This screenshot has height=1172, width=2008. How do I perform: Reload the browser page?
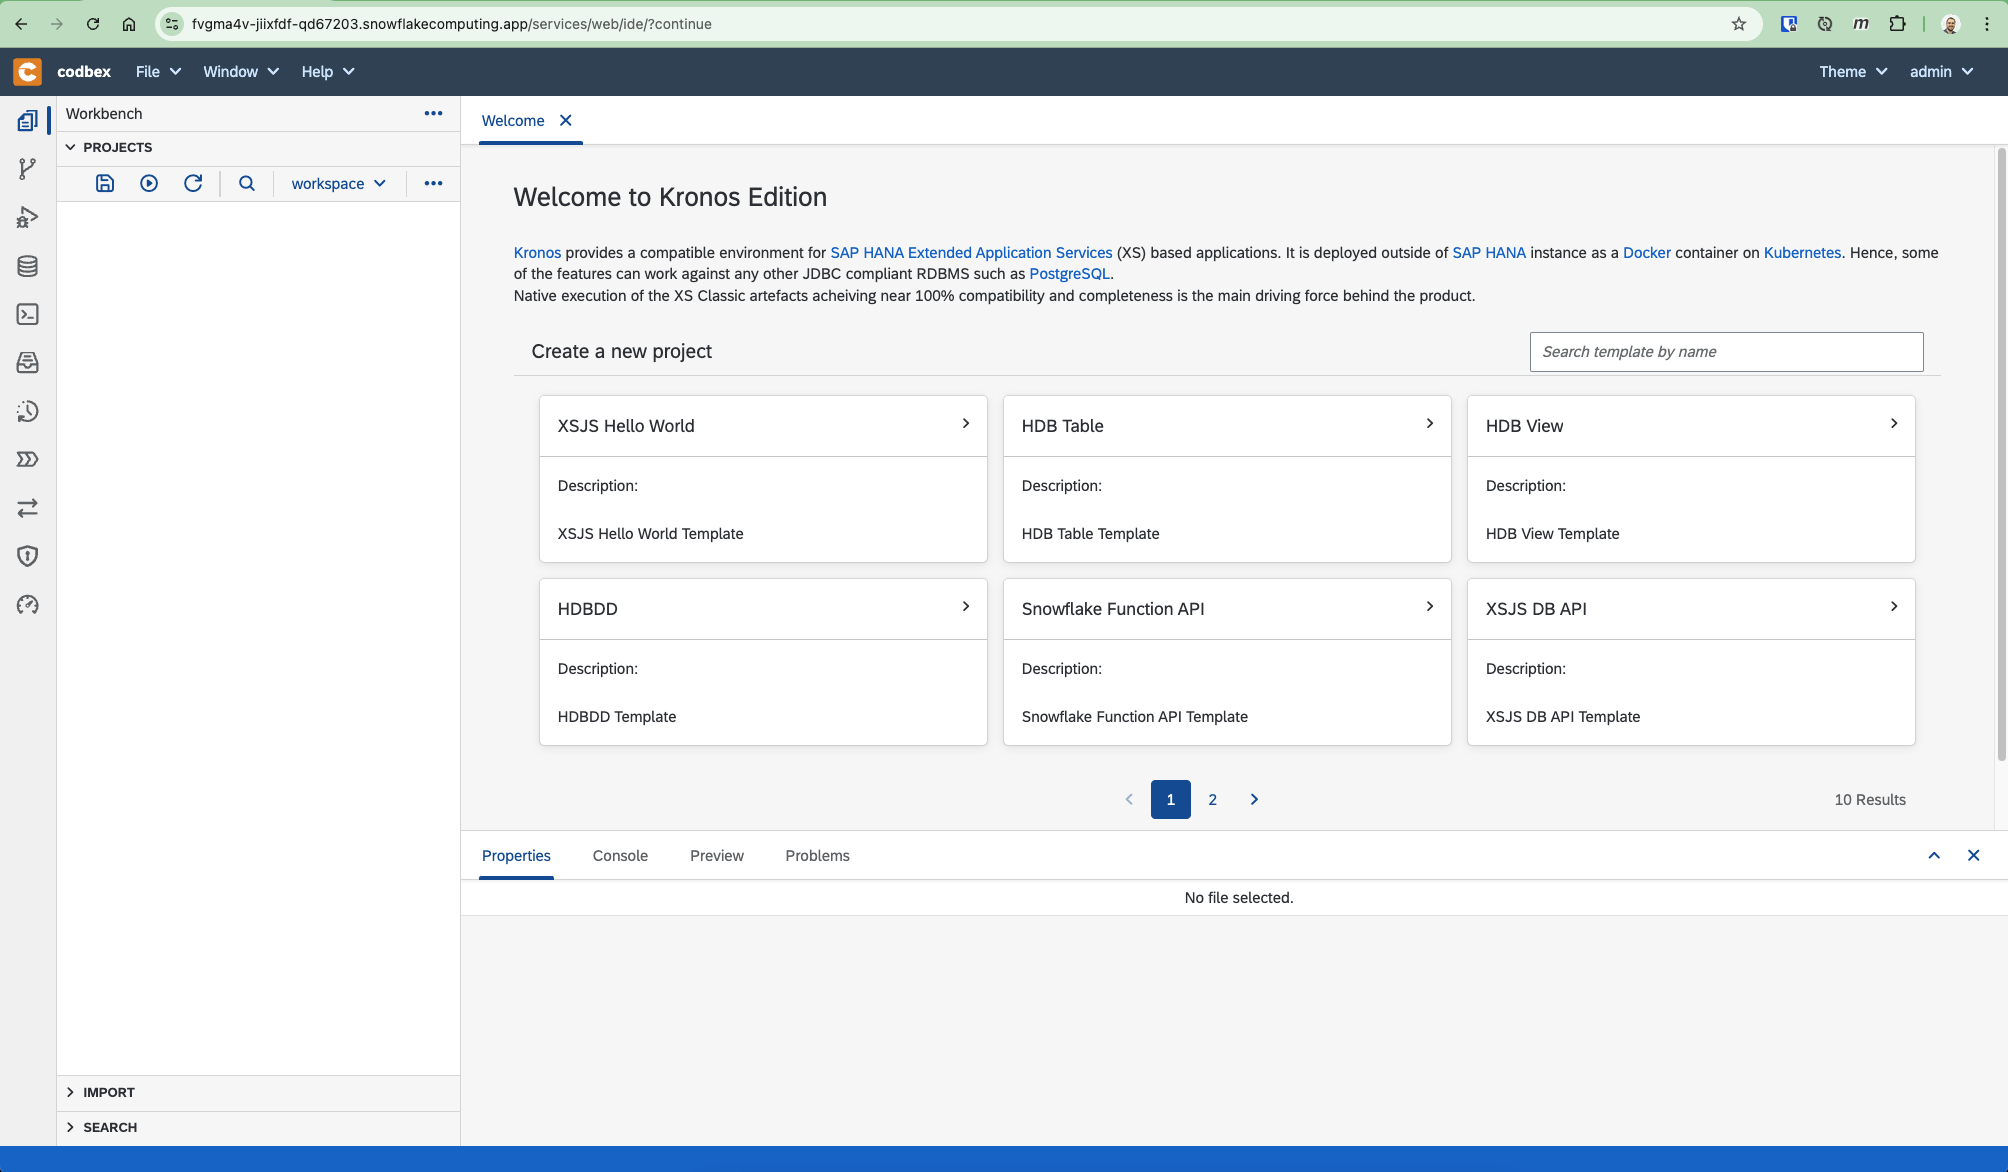[x=93, y=24]
